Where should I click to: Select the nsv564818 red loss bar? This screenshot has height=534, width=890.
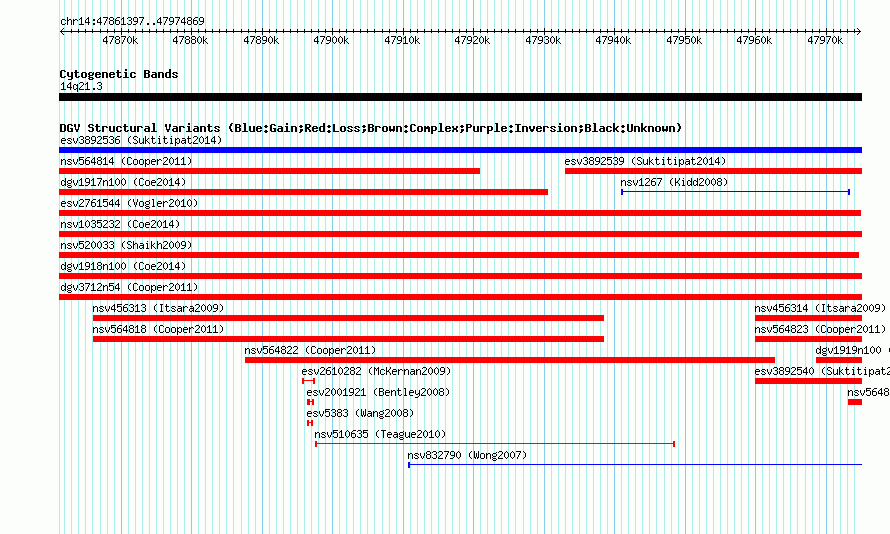(348, 339)
